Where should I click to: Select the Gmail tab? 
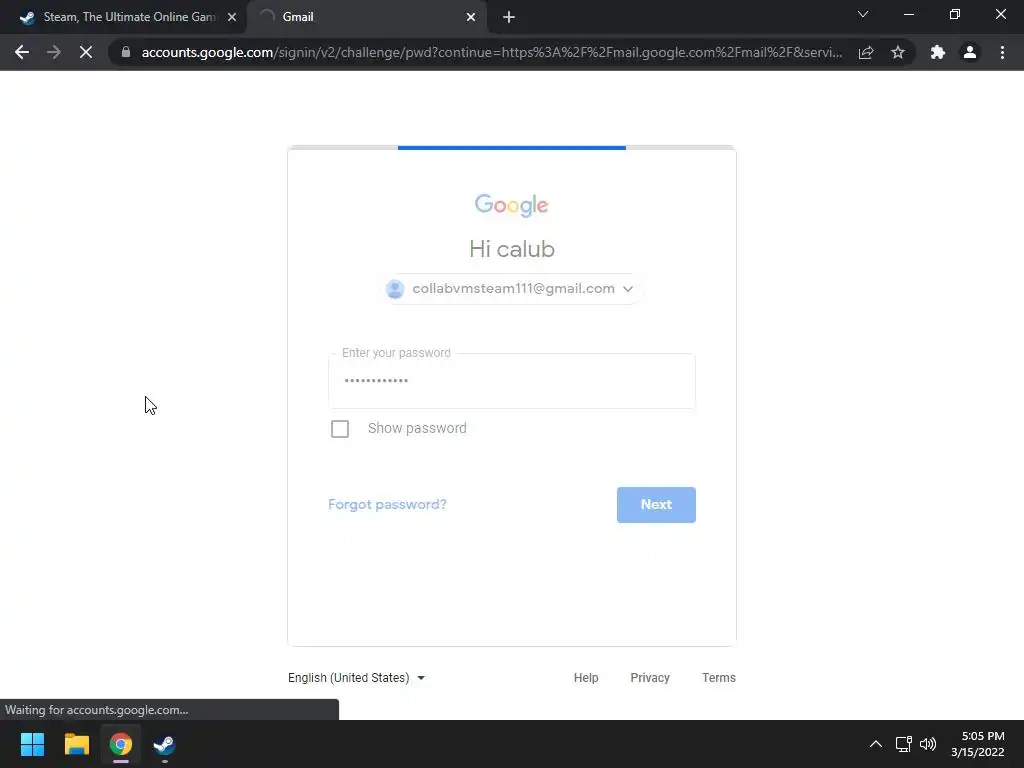[366, 17]
